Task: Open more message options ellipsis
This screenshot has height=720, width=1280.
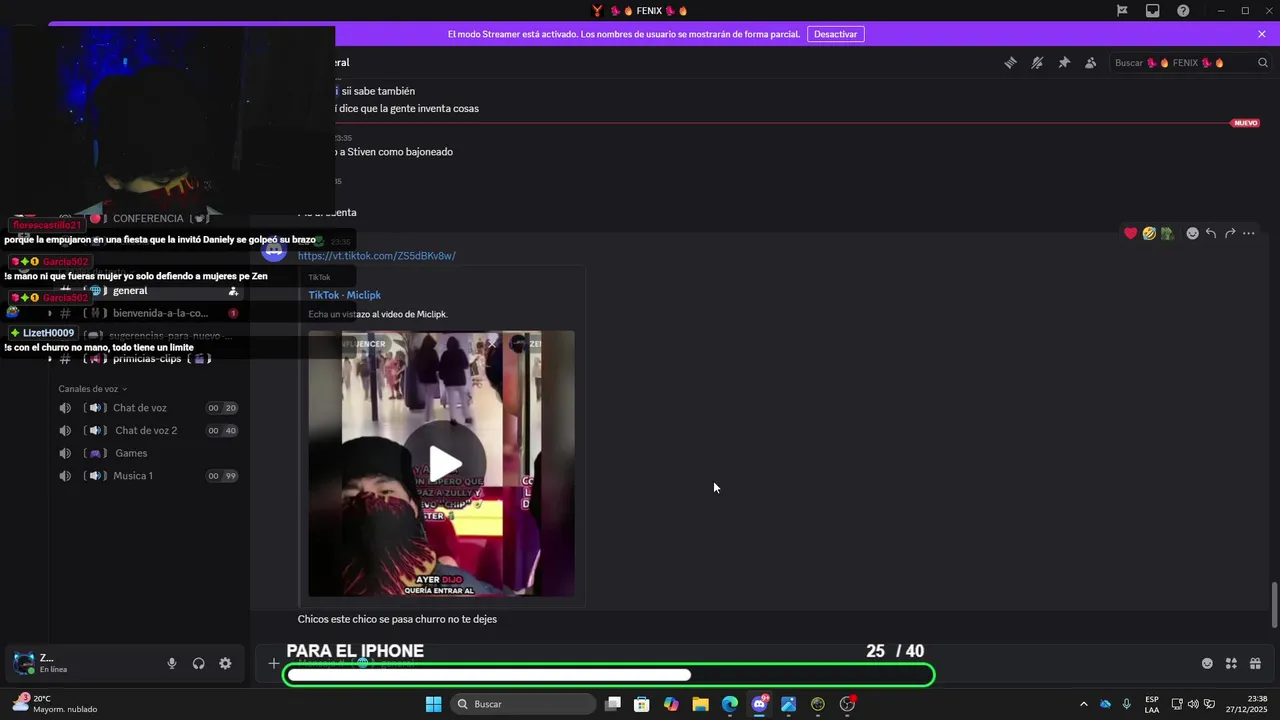Action: [x=1249, y=233]
